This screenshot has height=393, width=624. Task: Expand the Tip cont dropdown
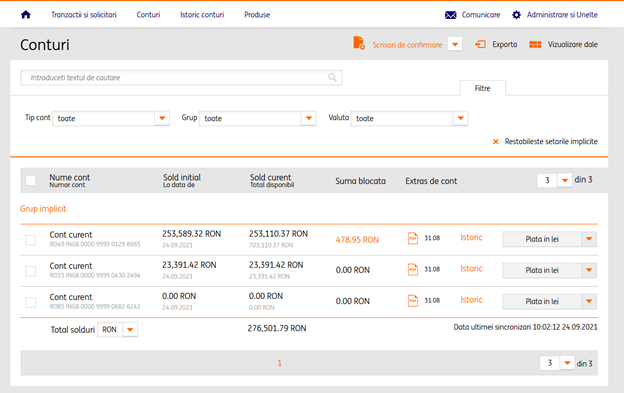coord(162,118)
